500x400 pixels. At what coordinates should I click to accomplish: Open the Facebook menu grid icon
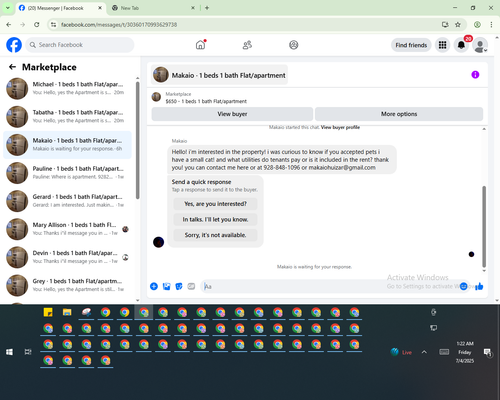click(x=442, y=45)
